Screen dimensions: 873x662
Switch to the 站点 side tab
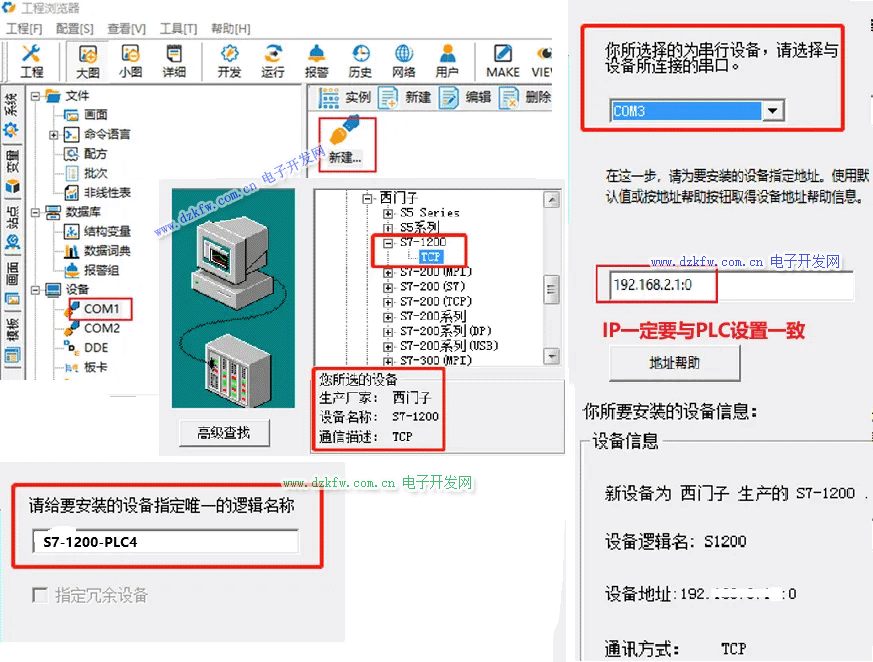[12, 228]
